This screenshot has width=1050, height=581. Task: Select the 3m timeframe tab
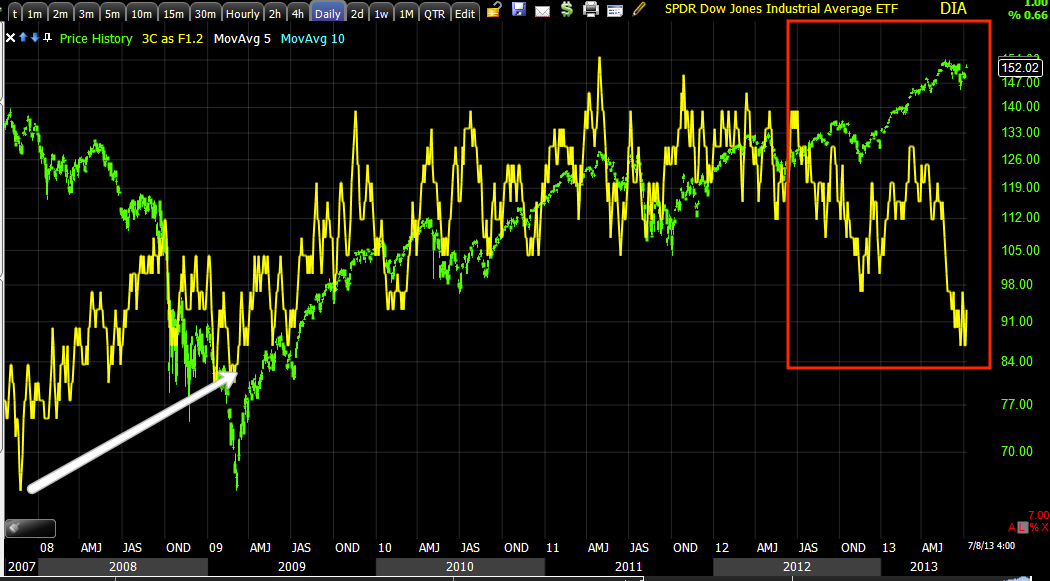click(86, 13)
